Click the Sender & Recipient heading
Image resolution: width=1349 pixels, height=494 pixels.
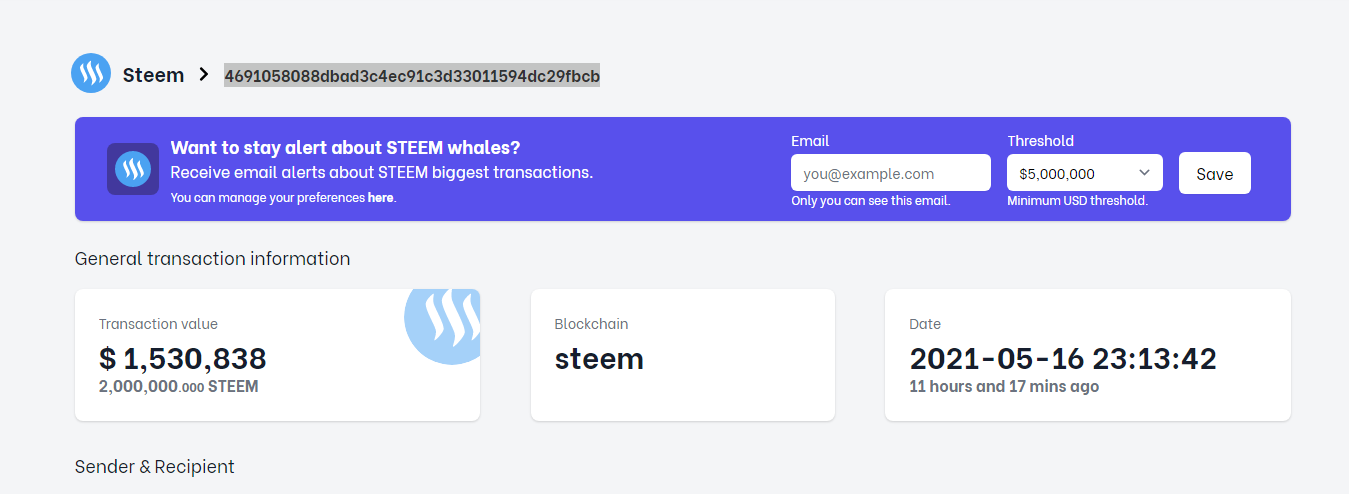coord(154,467)
